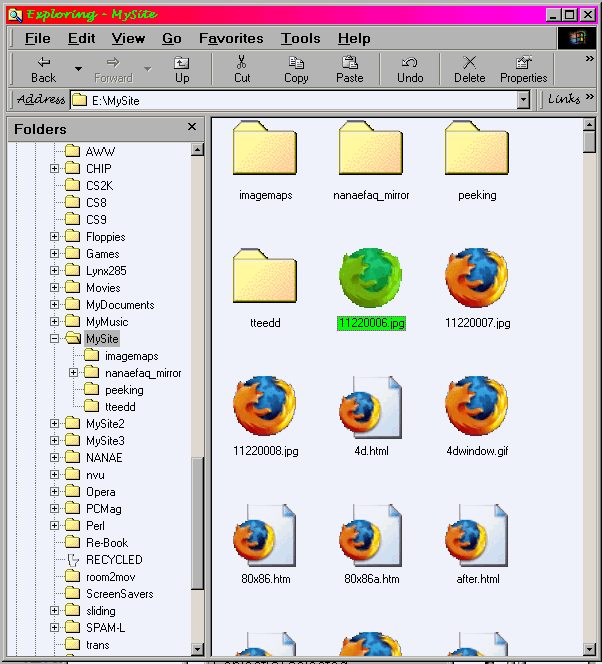
Task: Open the Tools menu
Action: tap(300, 38)
